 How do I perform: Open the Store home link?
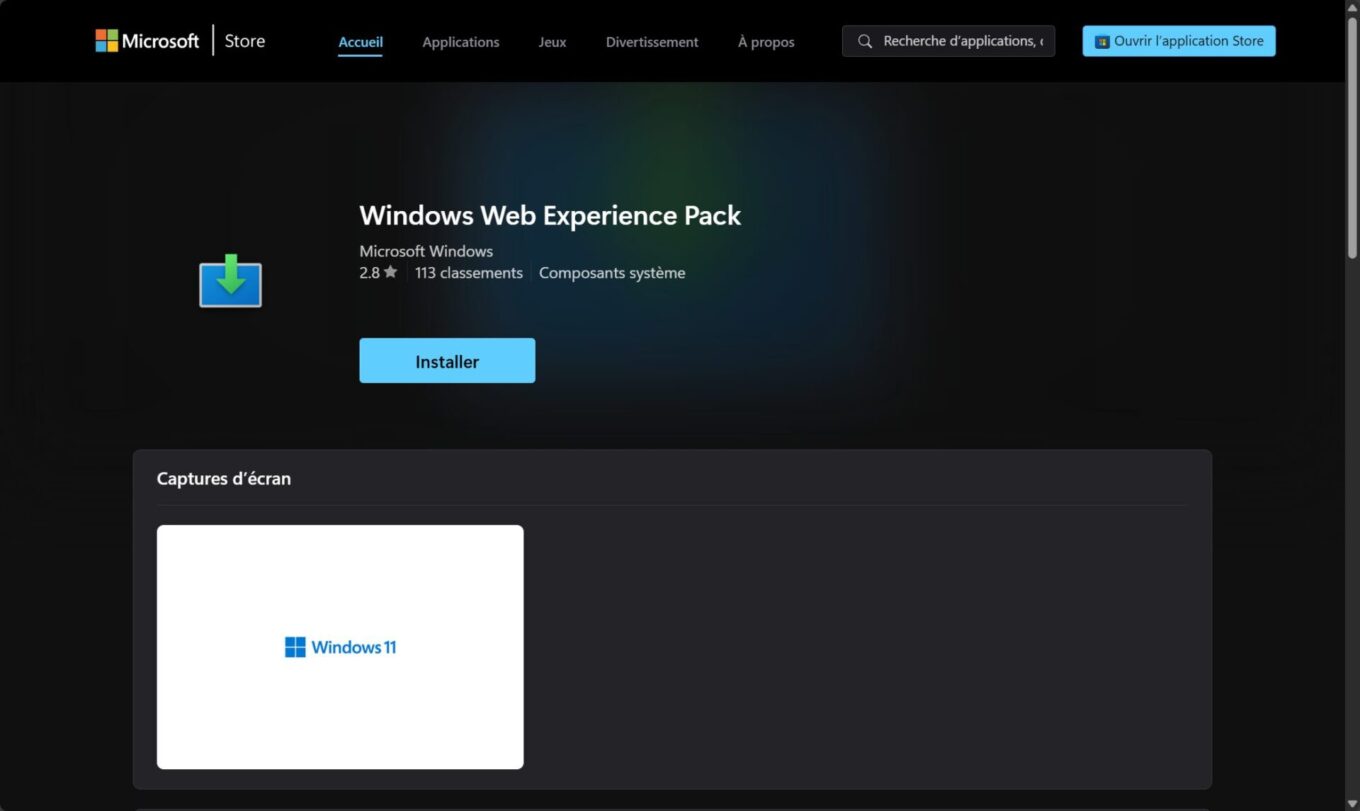coord(245,41)
